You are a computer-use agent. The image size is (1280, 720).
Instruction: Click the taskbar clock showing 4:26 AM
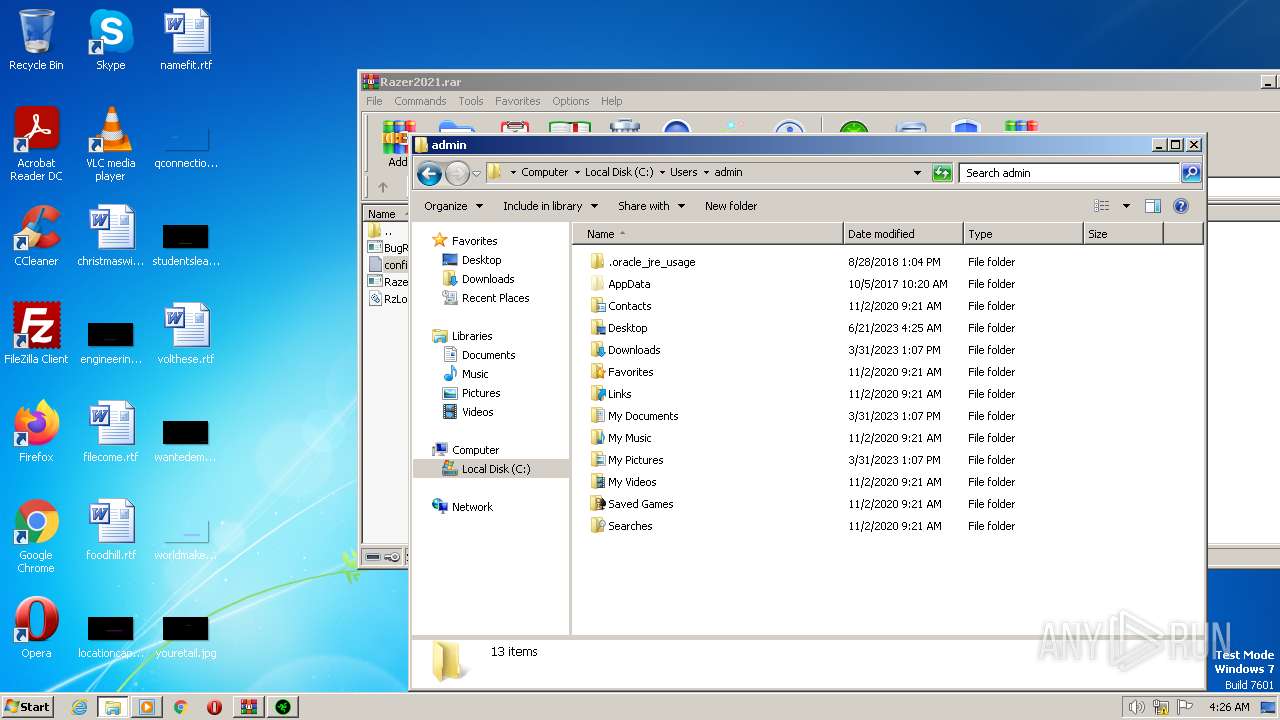1228,707
